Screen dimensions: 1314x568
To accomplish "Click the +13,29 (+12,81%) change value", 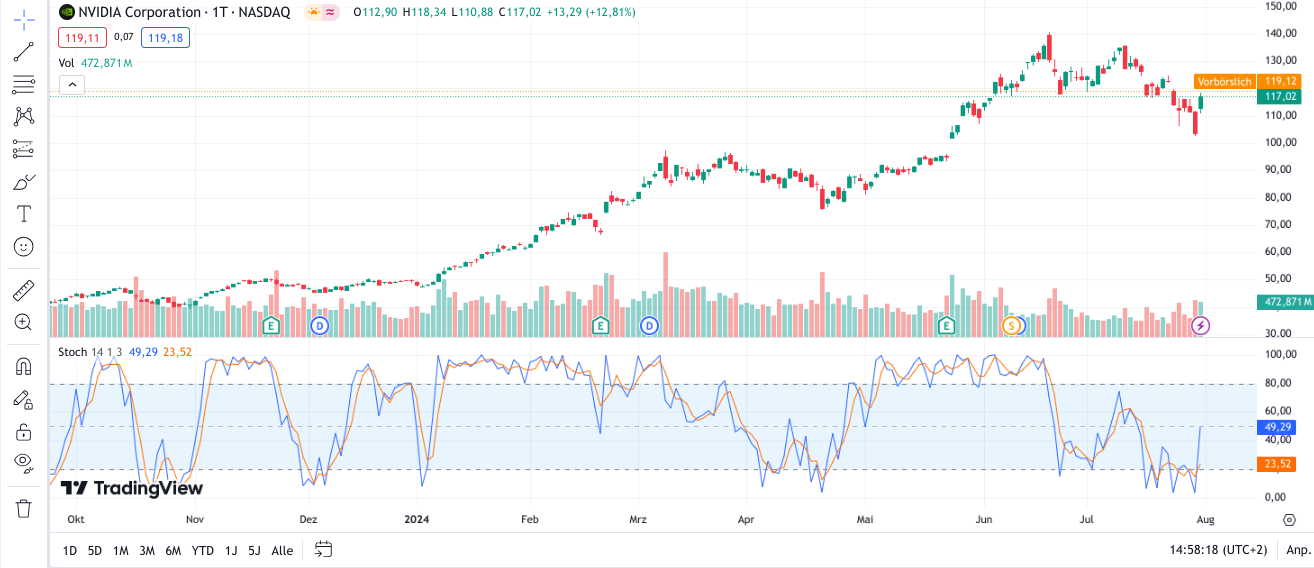I will (592, 12).
